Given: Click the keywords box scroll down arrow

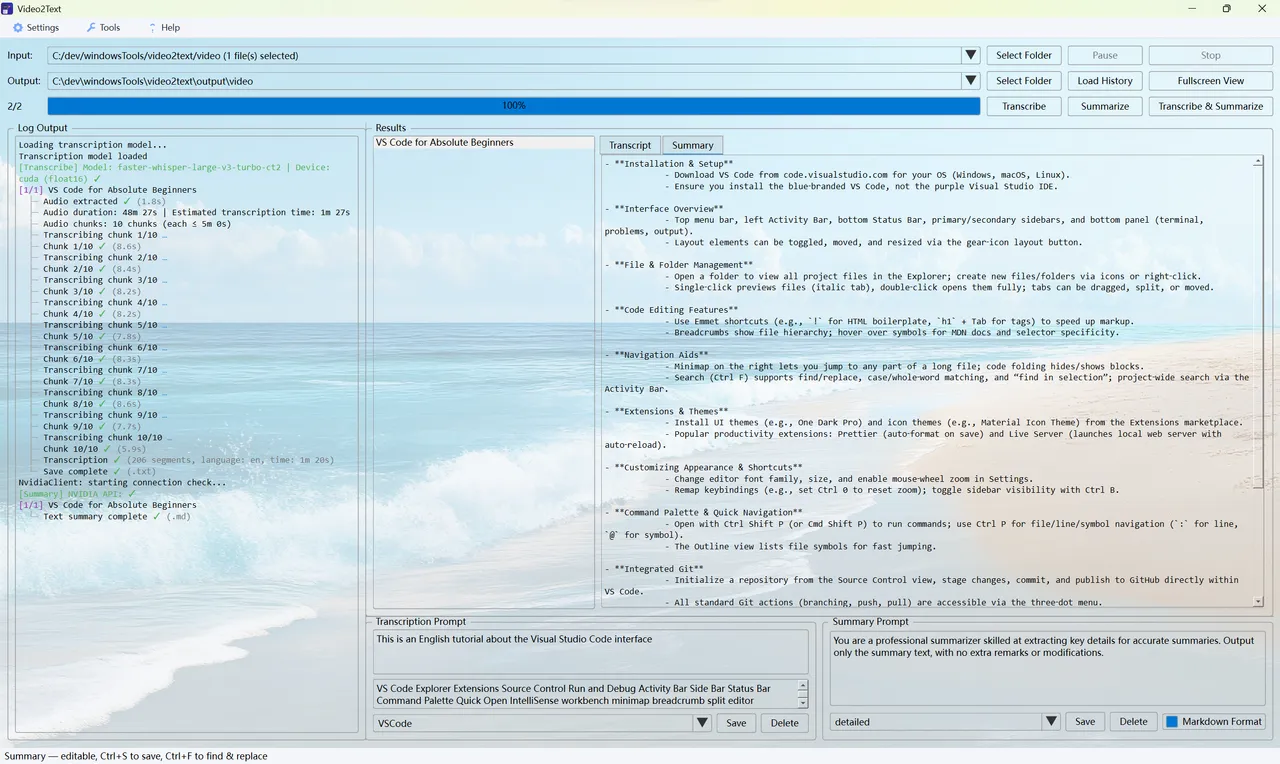Looking at the screenshot, I should pos(802,701).
